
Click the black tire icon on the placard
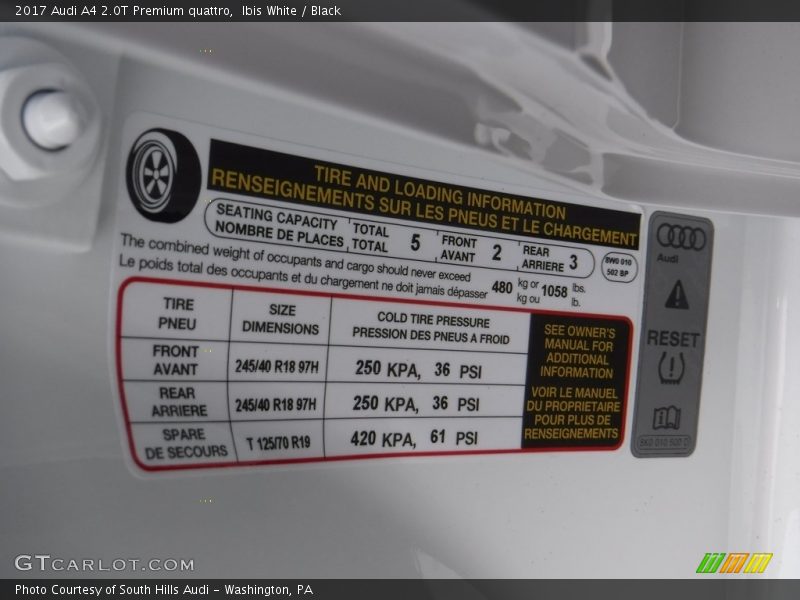(x=163, y=175)
